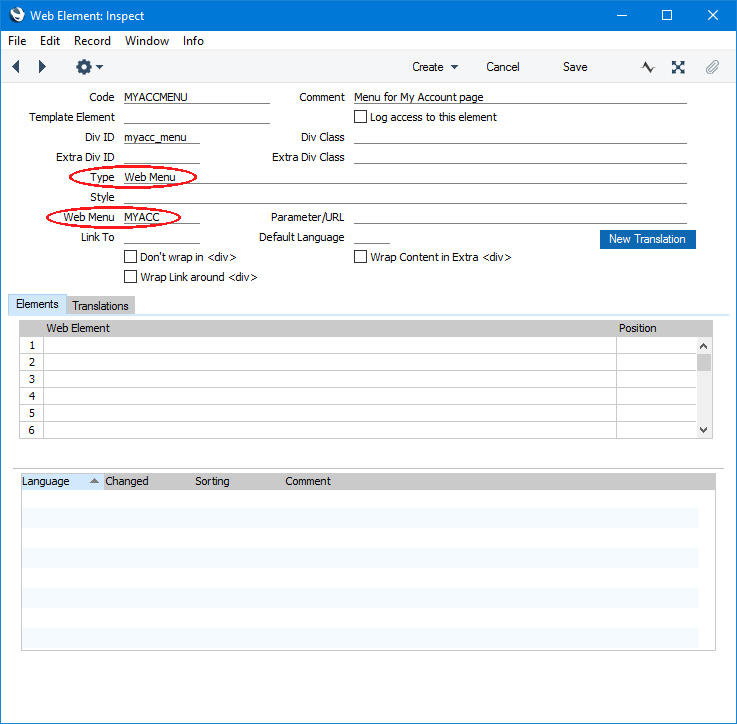This screenshot has width=737, height=724.
Task: Open the File menu
Action: pyautogui.click(x=17, y=41)
